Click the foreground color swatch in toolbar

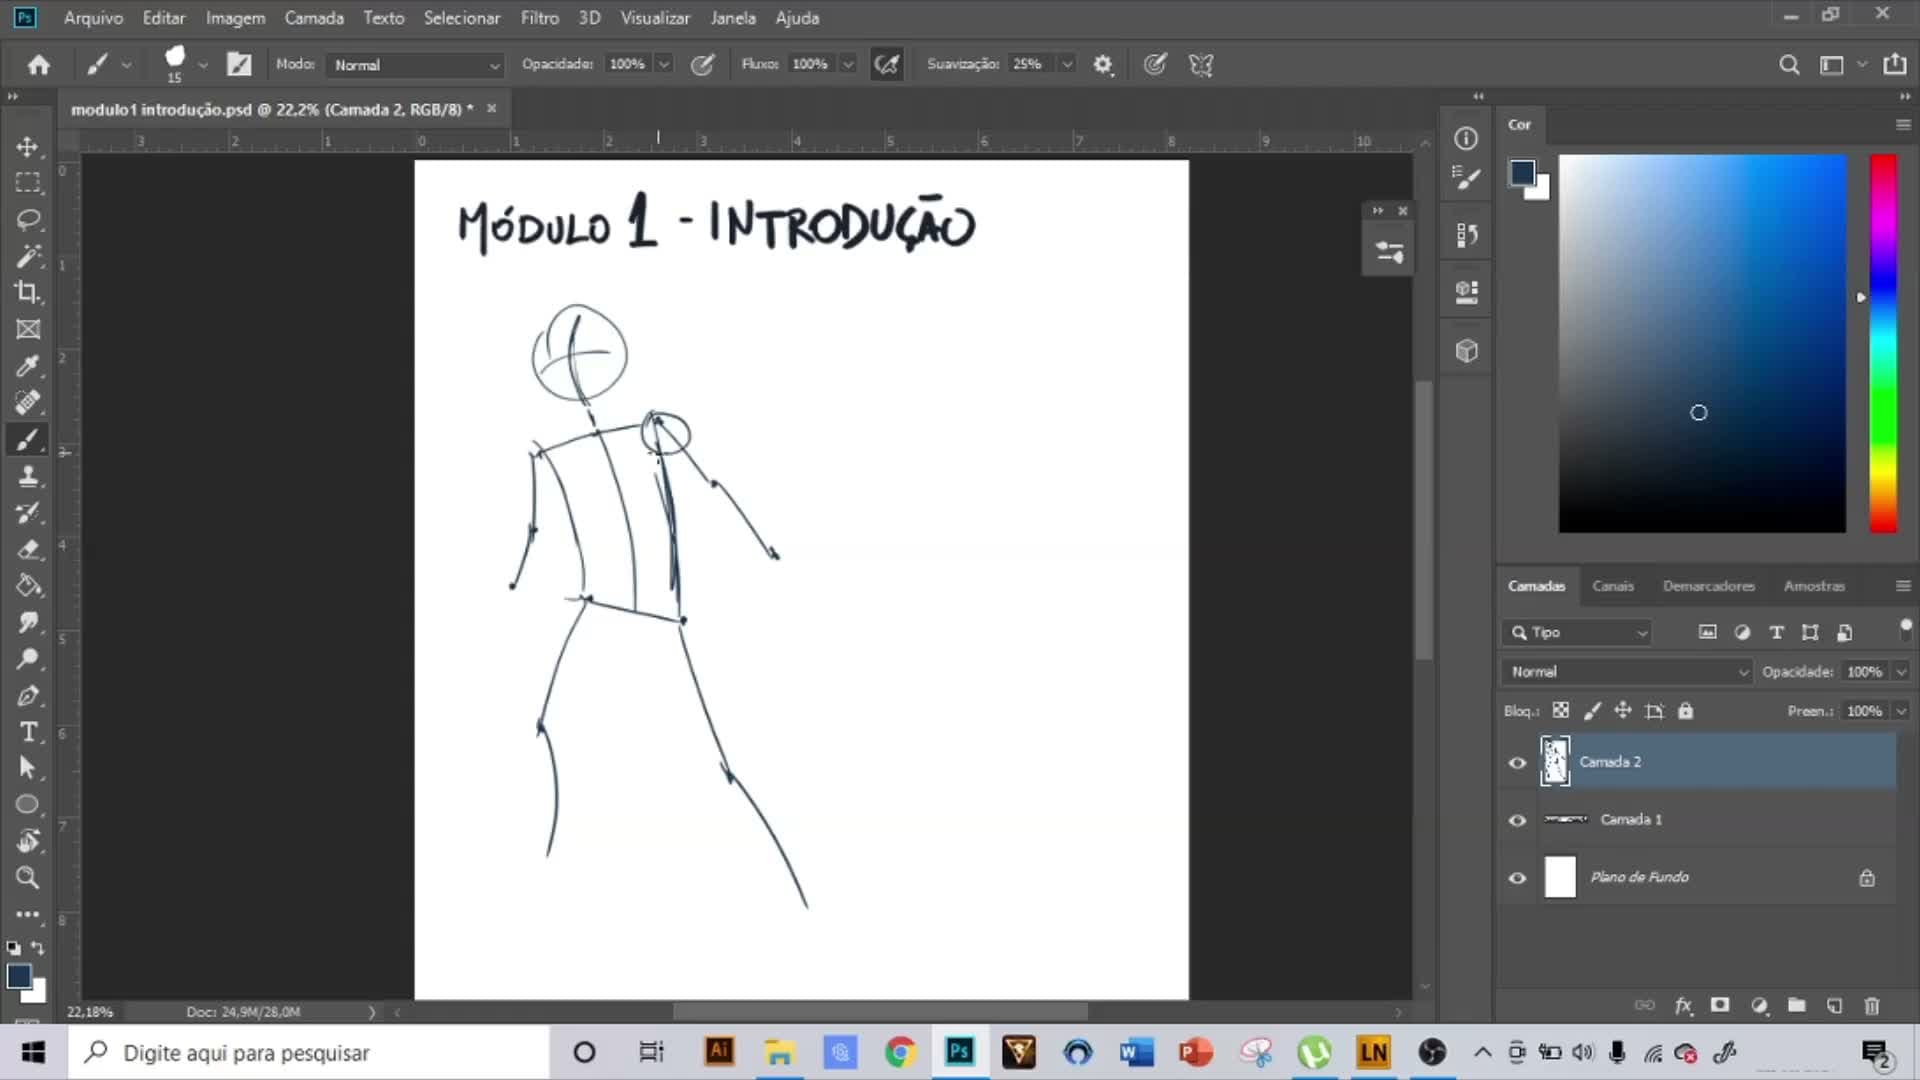[x=19, y=977]
